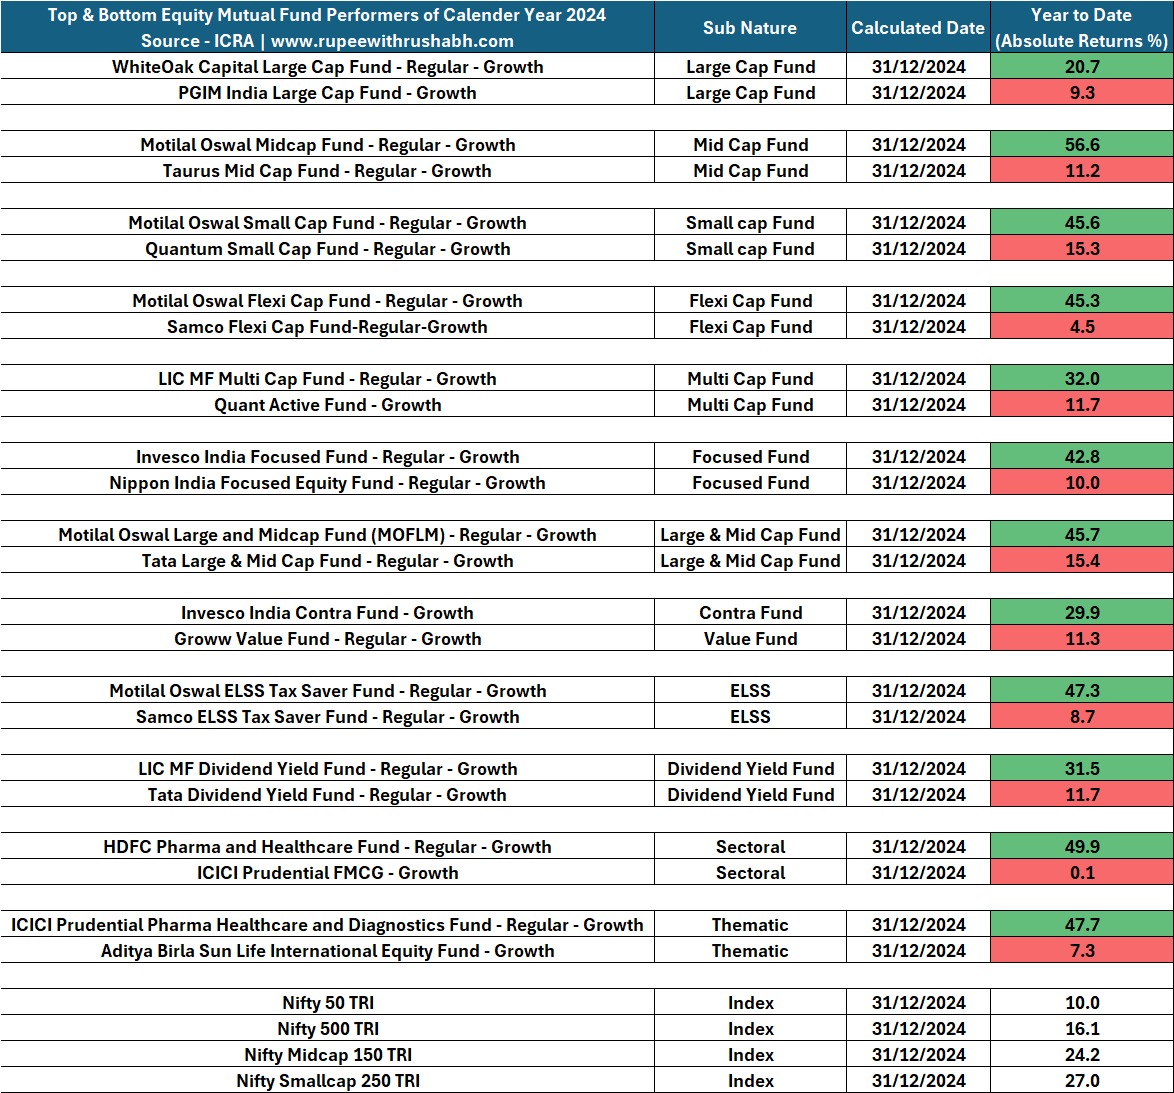The height and width of the screenshot is (1093, 1174).
Task: Select 'Motilal Oswal Flexi Cap Fund' cell
Action: pos(327,300)
